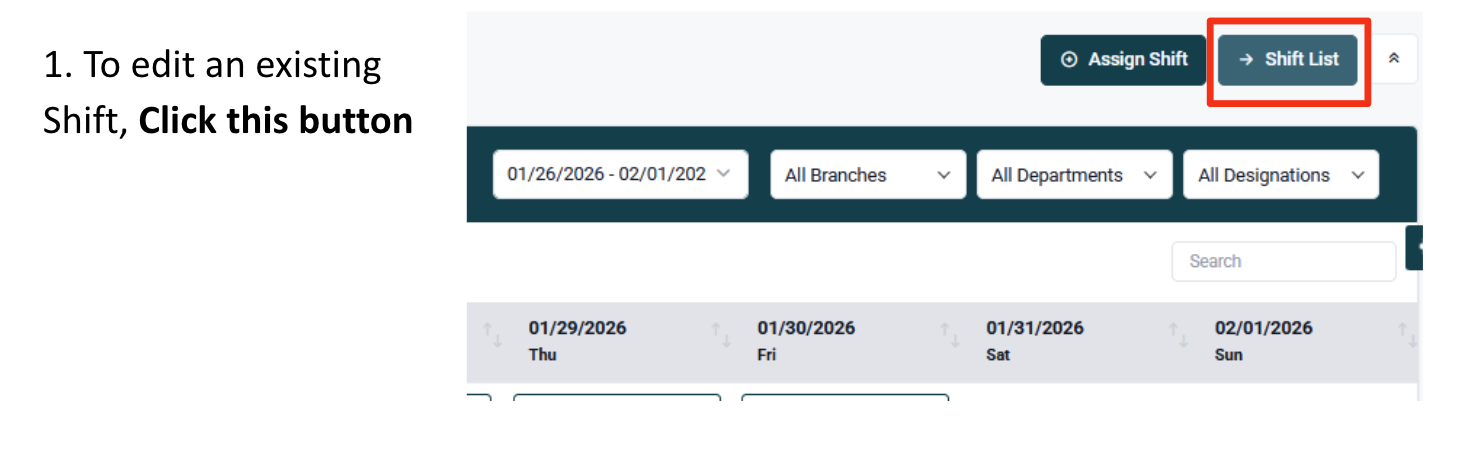Click sort arrows right of 01/29/2026 Thu header
1464x466 pixels.
point(720,336)
